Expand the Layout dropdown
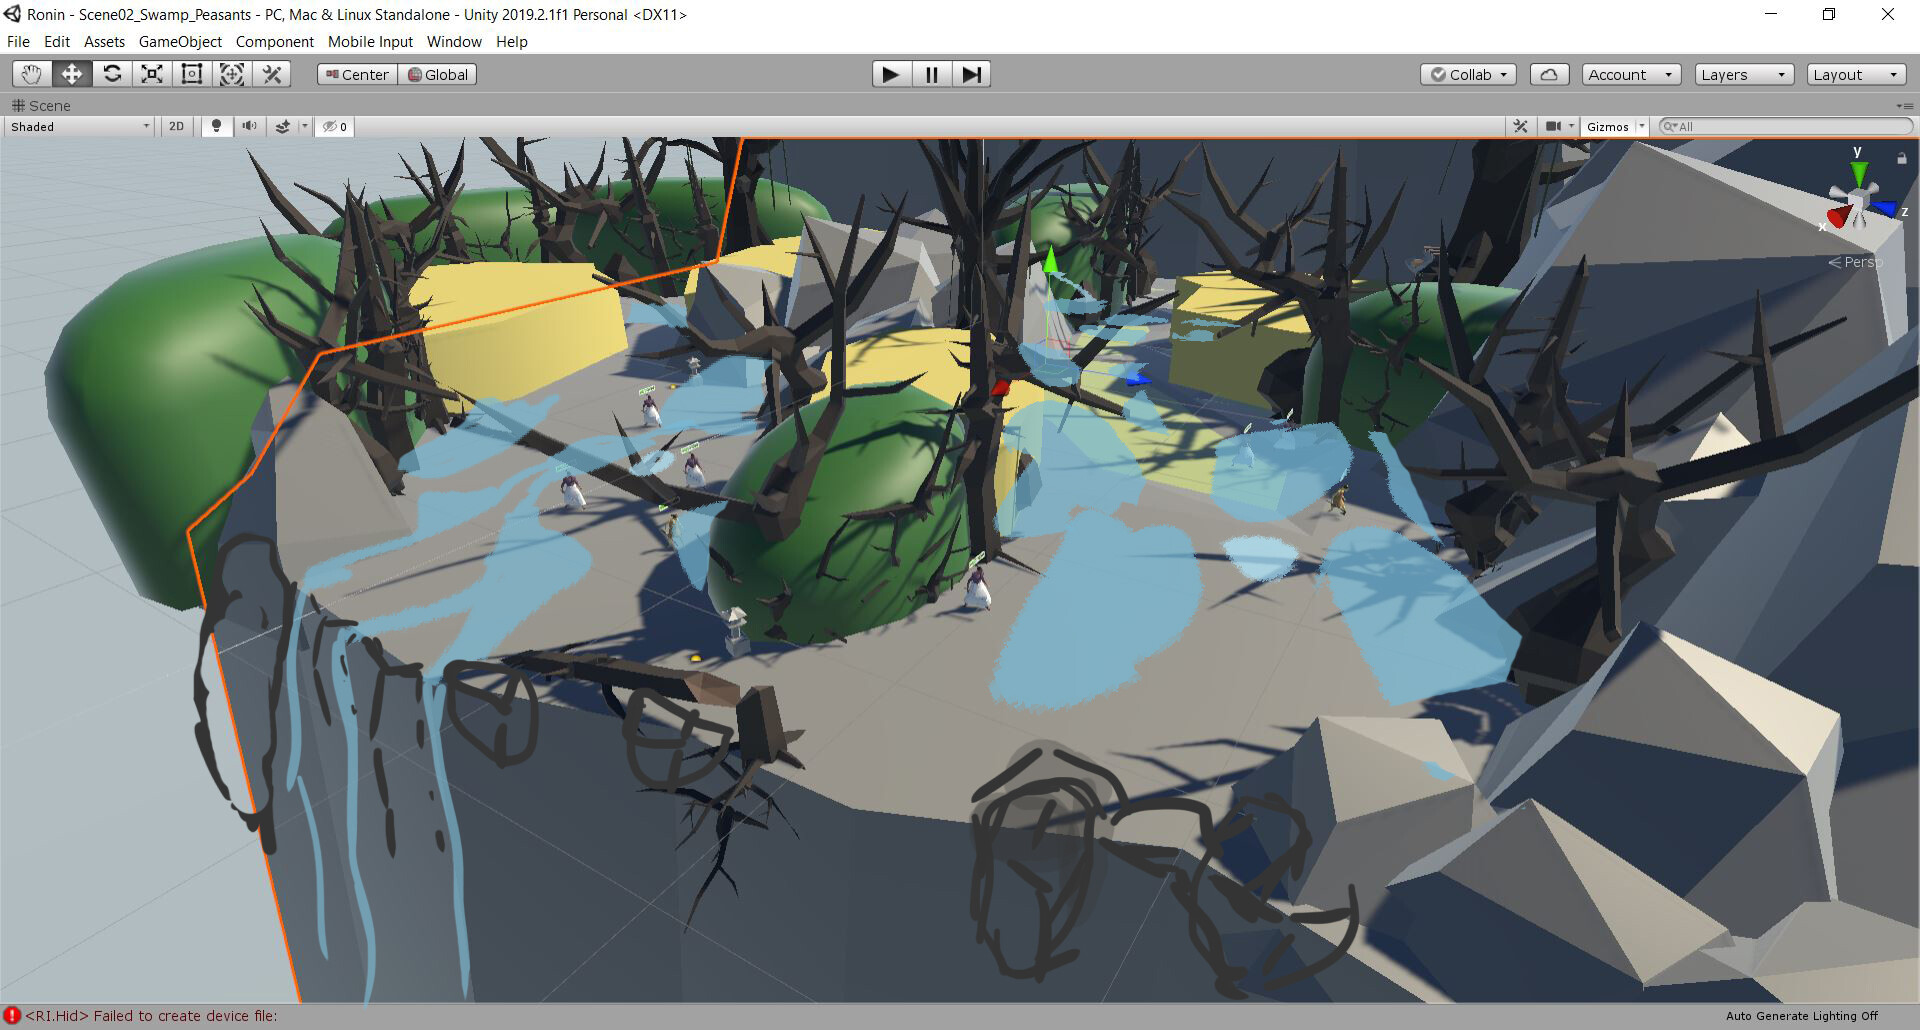 click(1855, 74)
